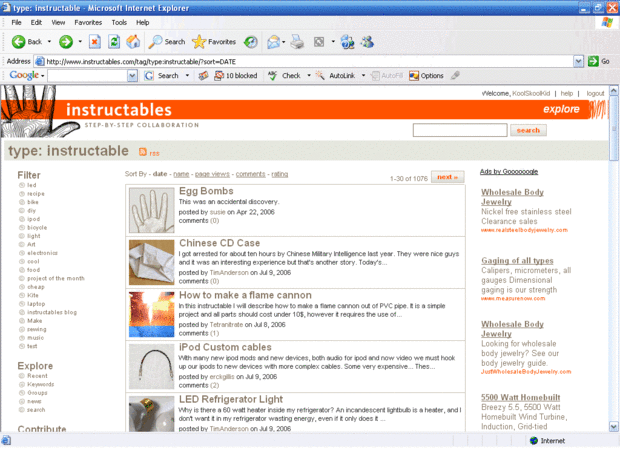Open Wholesale Body Jewelry ad with Nickel free text

click(x=512, y=197)
